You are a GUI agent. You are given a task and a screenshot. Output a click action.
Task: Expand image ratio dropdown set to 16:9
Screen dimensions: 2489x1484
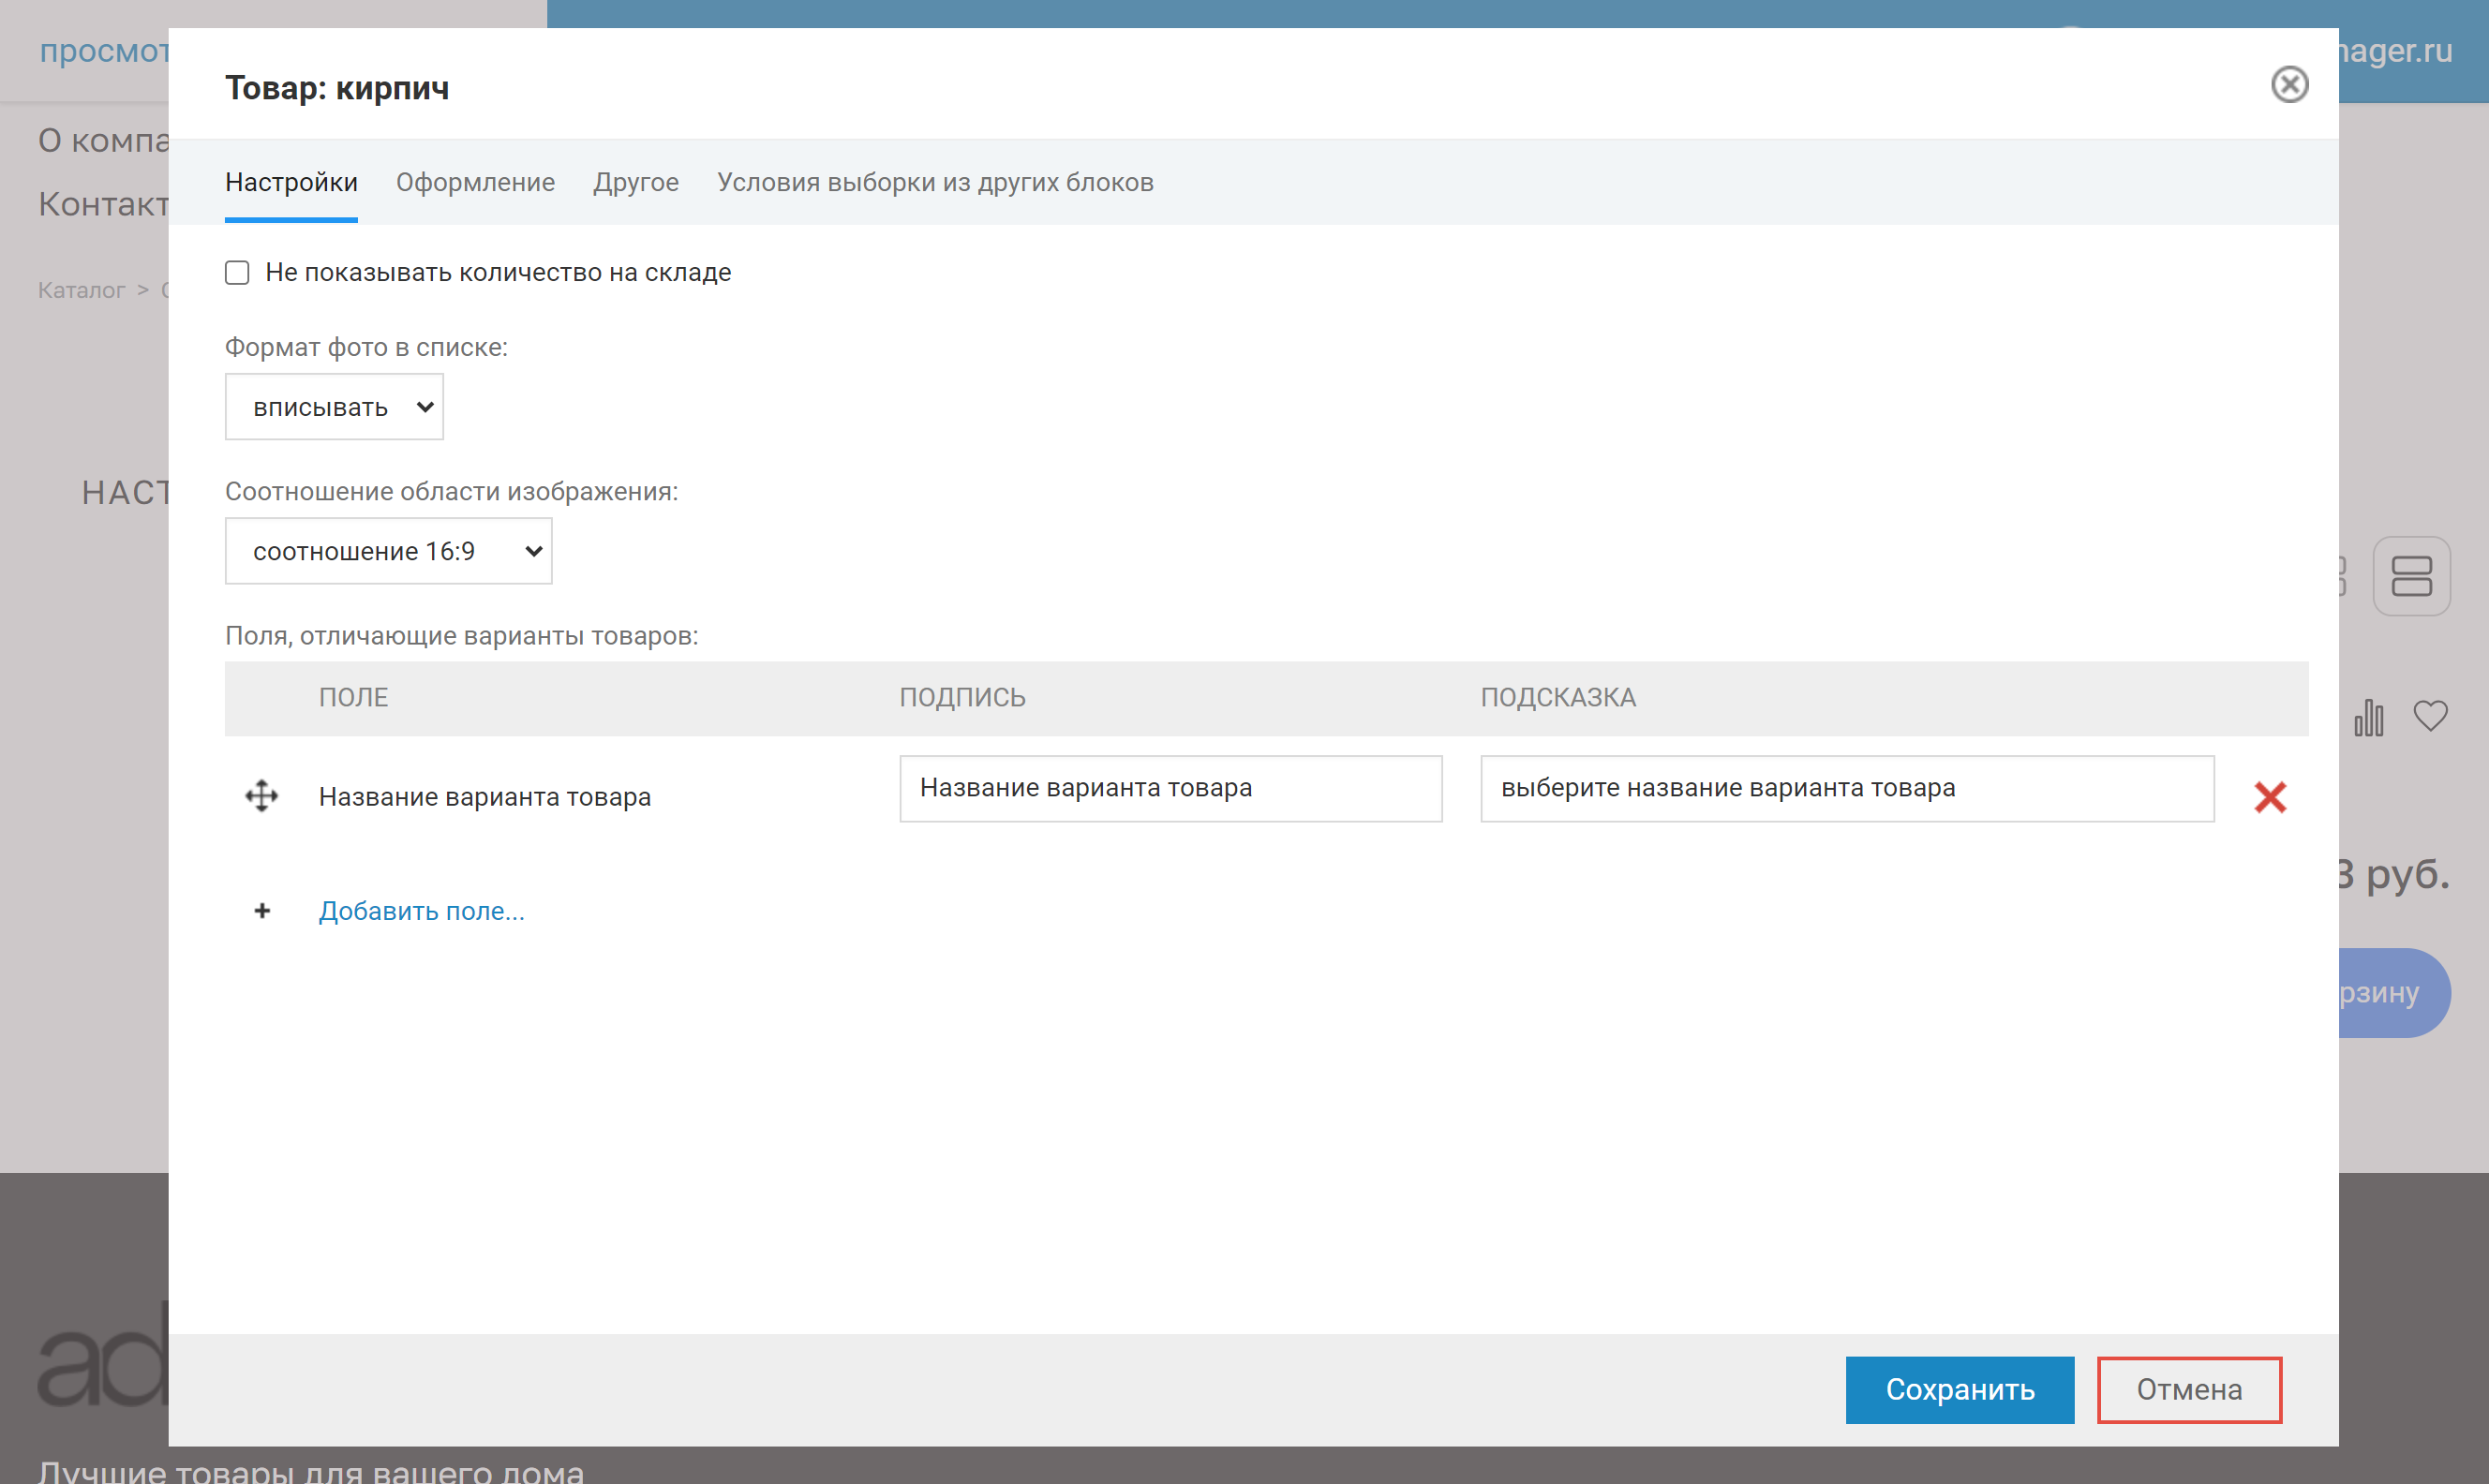pyautogui.click(x=388, y=551)
